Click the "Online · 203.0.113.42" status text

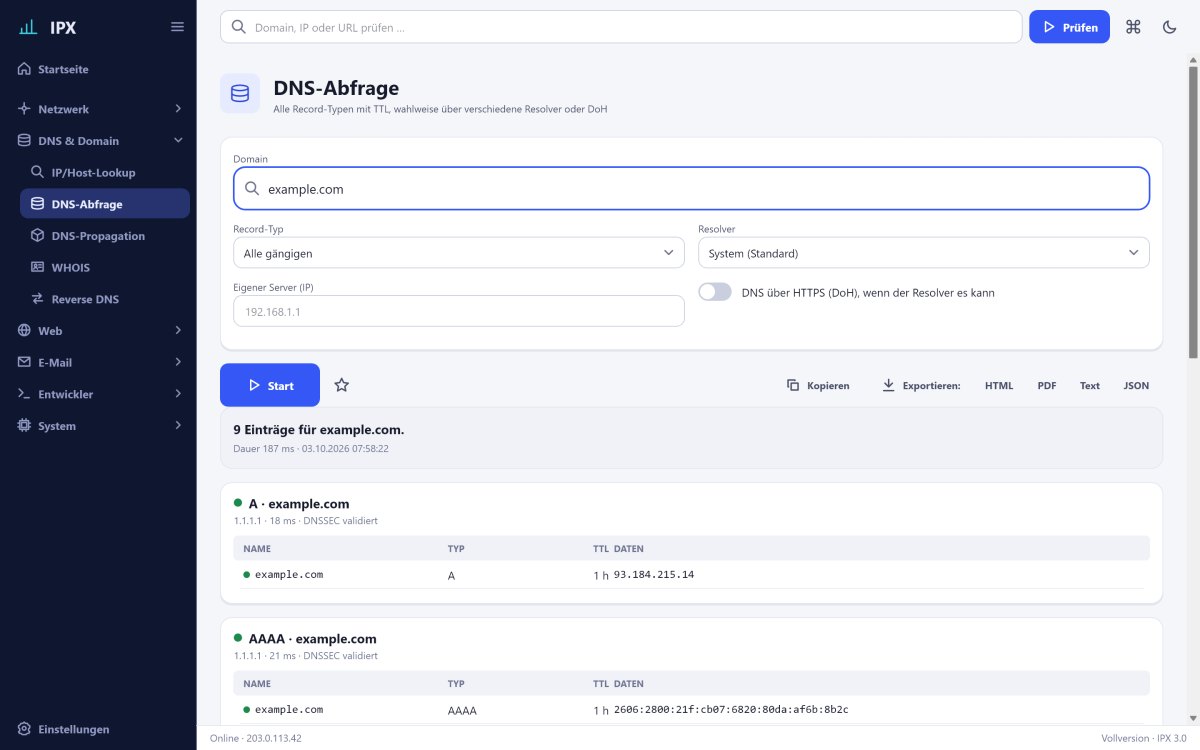click(256, 738)
